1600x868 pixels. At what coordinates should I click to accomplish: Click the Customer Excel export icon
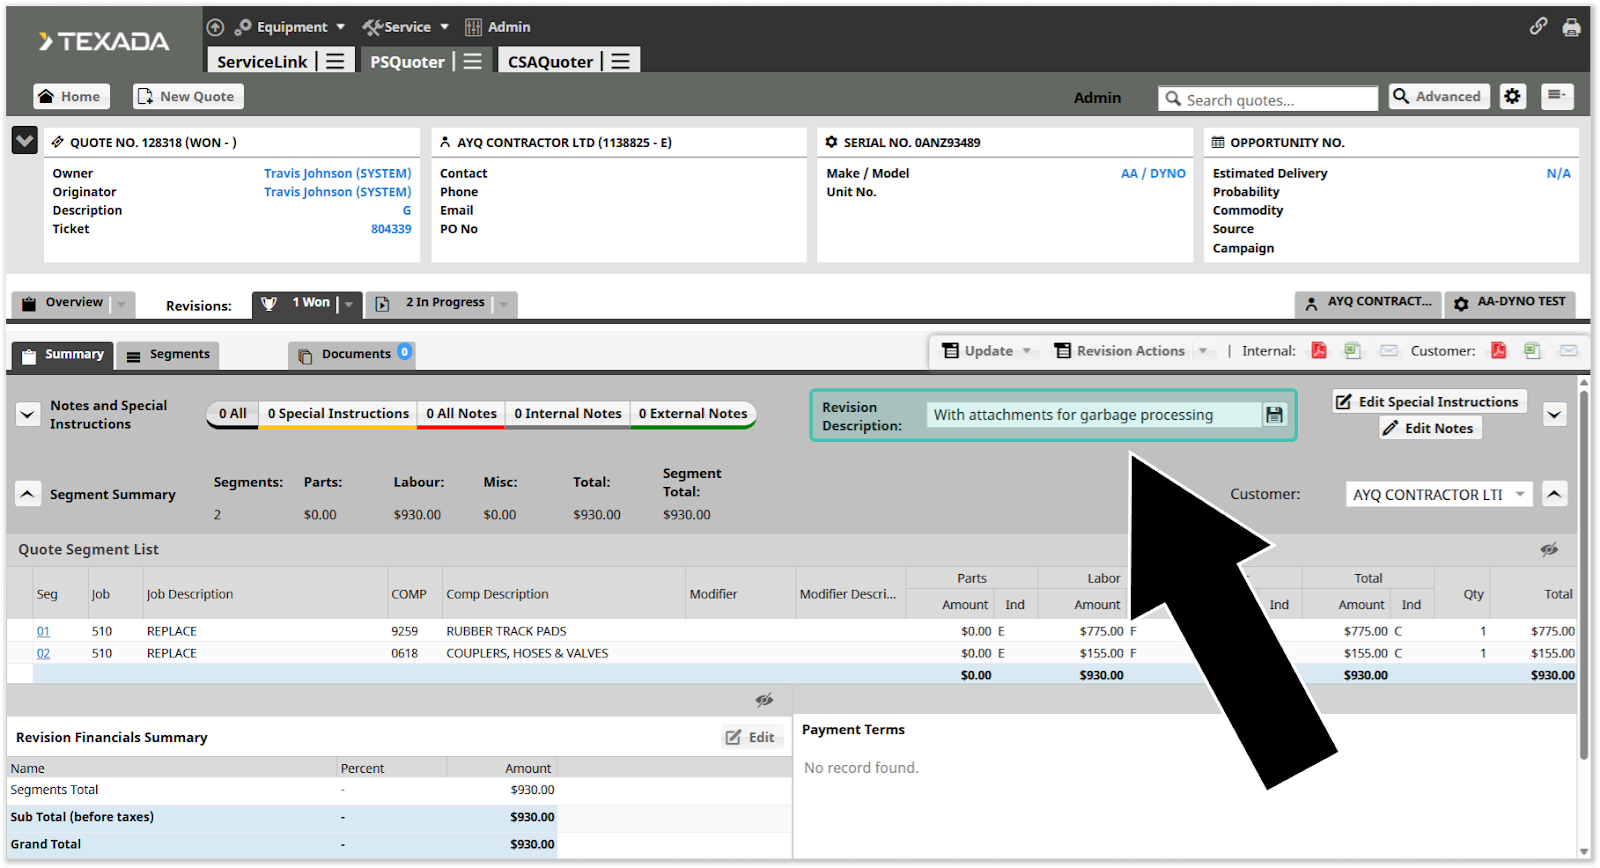tap(1532, 351)
